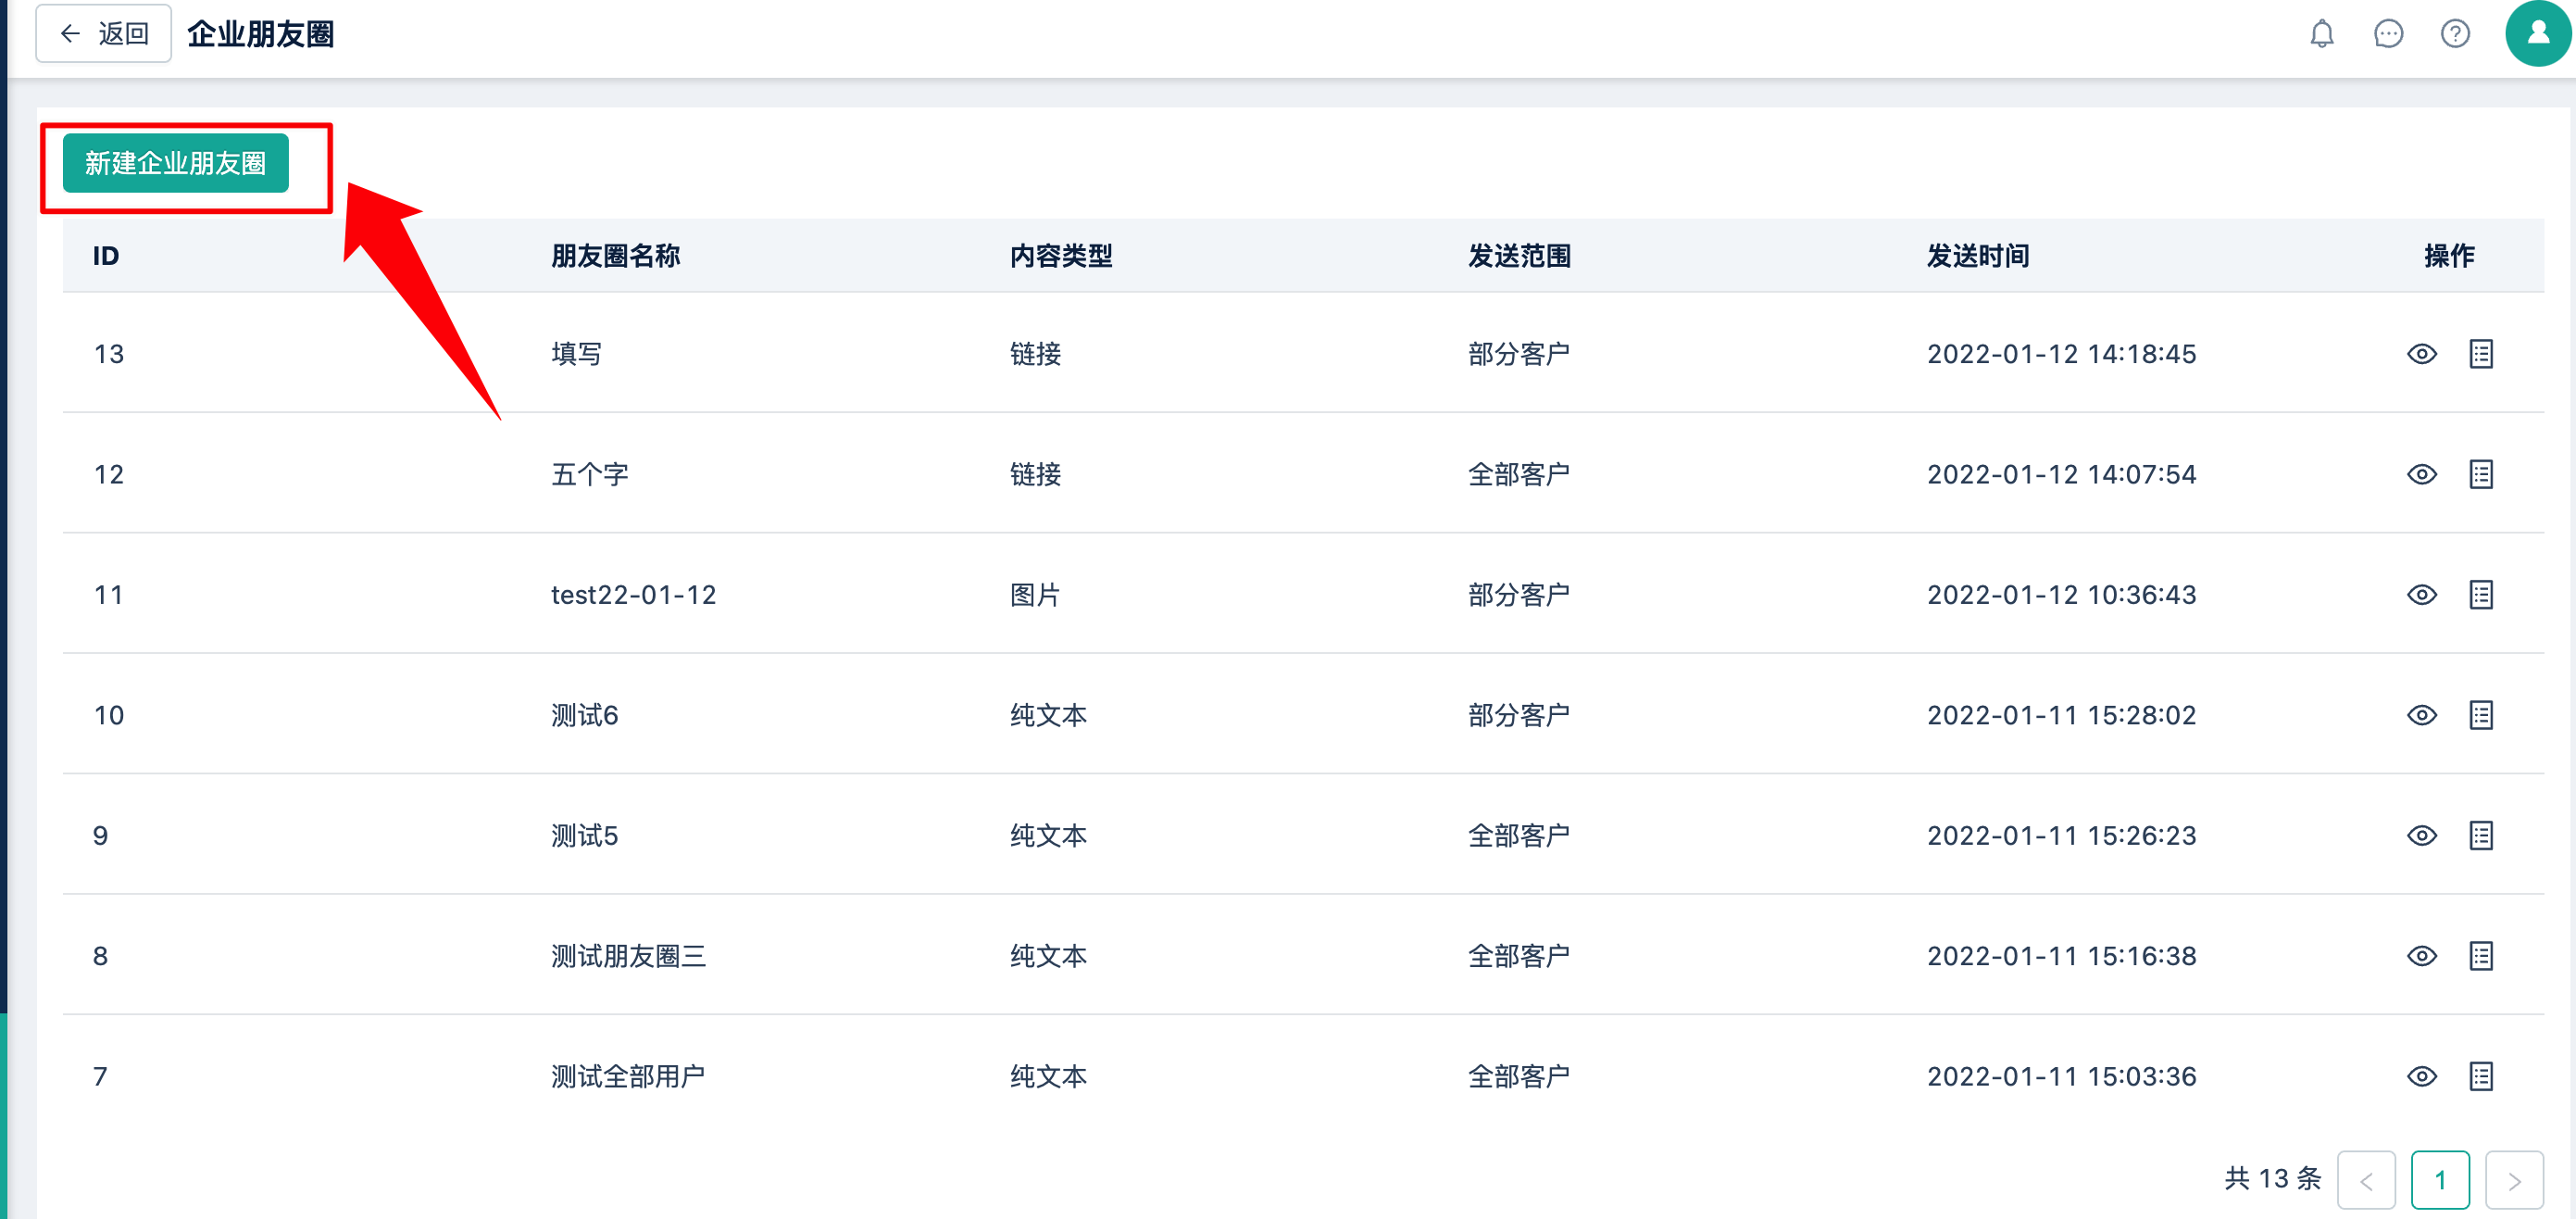The width and height of the screenshot is (2576, 1219).
Task: Click the 发送时间 column header
Action: (1977, 256)
